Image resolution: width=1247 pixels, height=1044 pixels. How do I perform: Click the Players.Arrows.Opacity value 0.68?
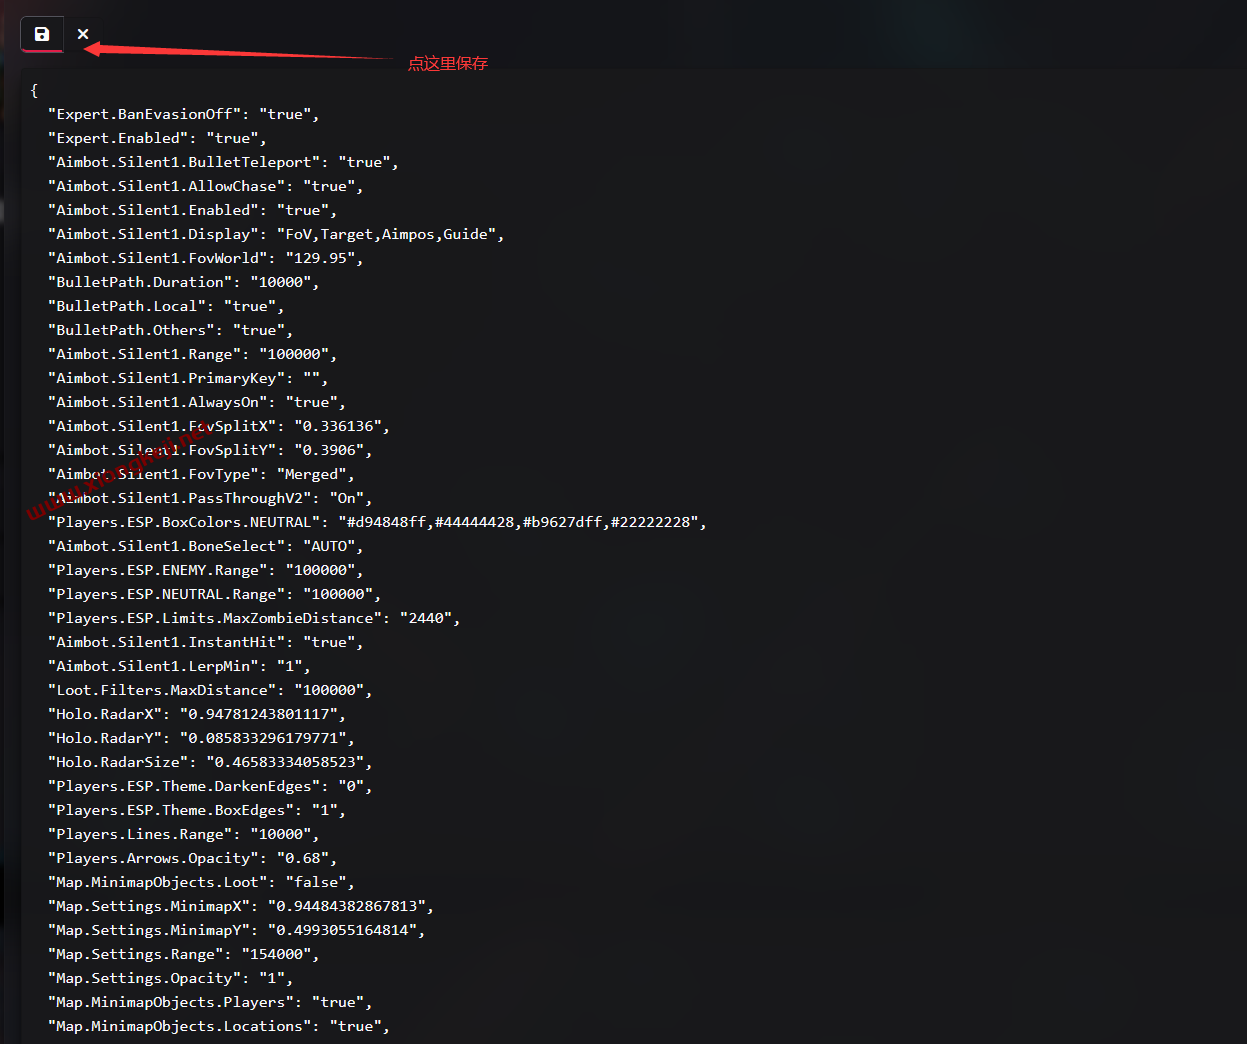pyautogui.click(x=303, y=858)
